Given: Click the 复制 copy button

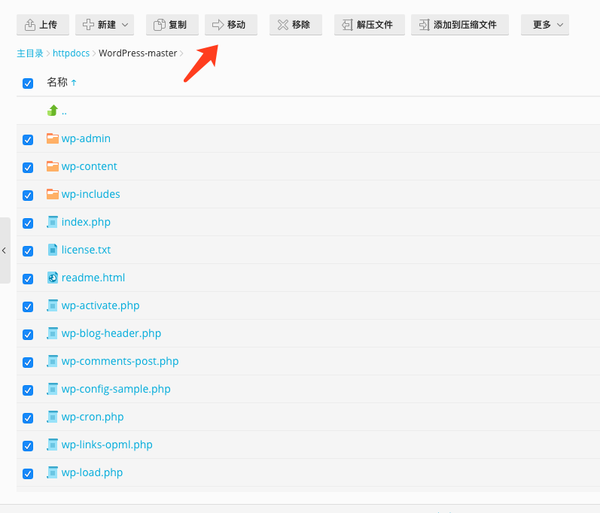Looking at the screenshot, I should click(x=172, y=25).
